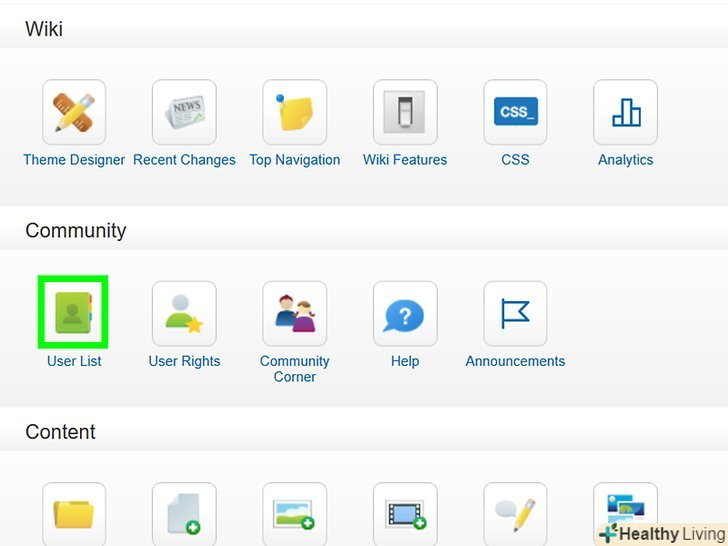Image resolution: width=728 pixels, height=546 pixels.
Task: Open the Theme Designer pencil-and-ruler icon
Action: click(x=74, y=112)
